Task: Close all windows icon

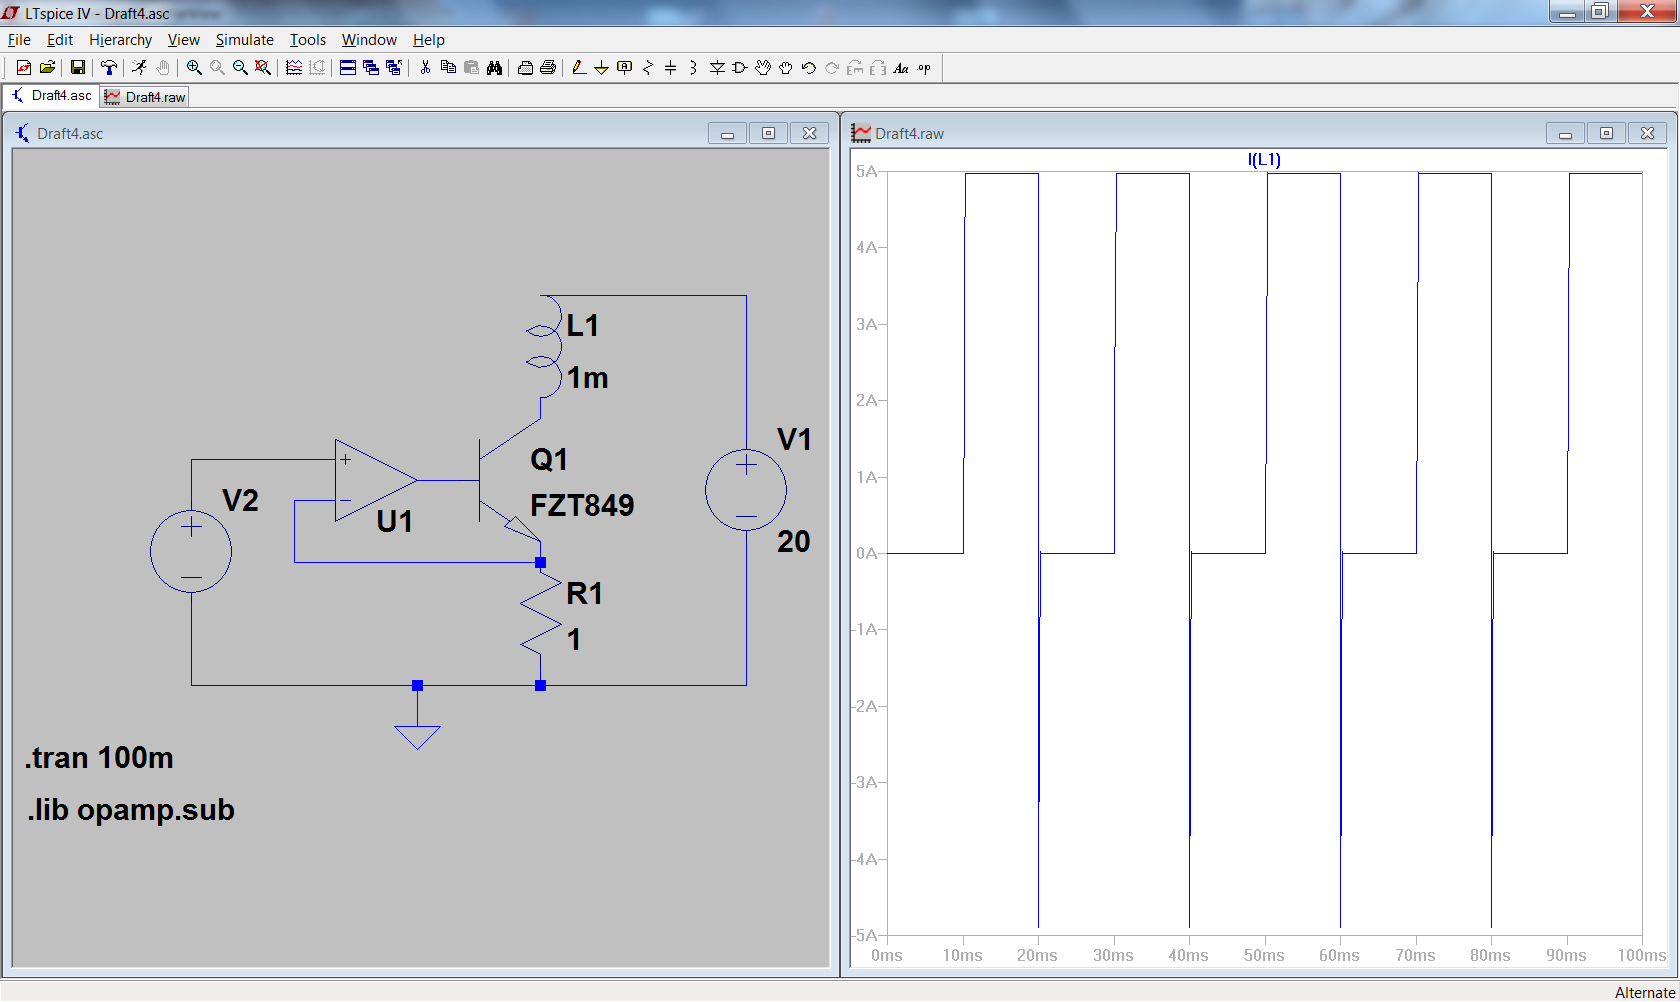Action: point(394,68)
